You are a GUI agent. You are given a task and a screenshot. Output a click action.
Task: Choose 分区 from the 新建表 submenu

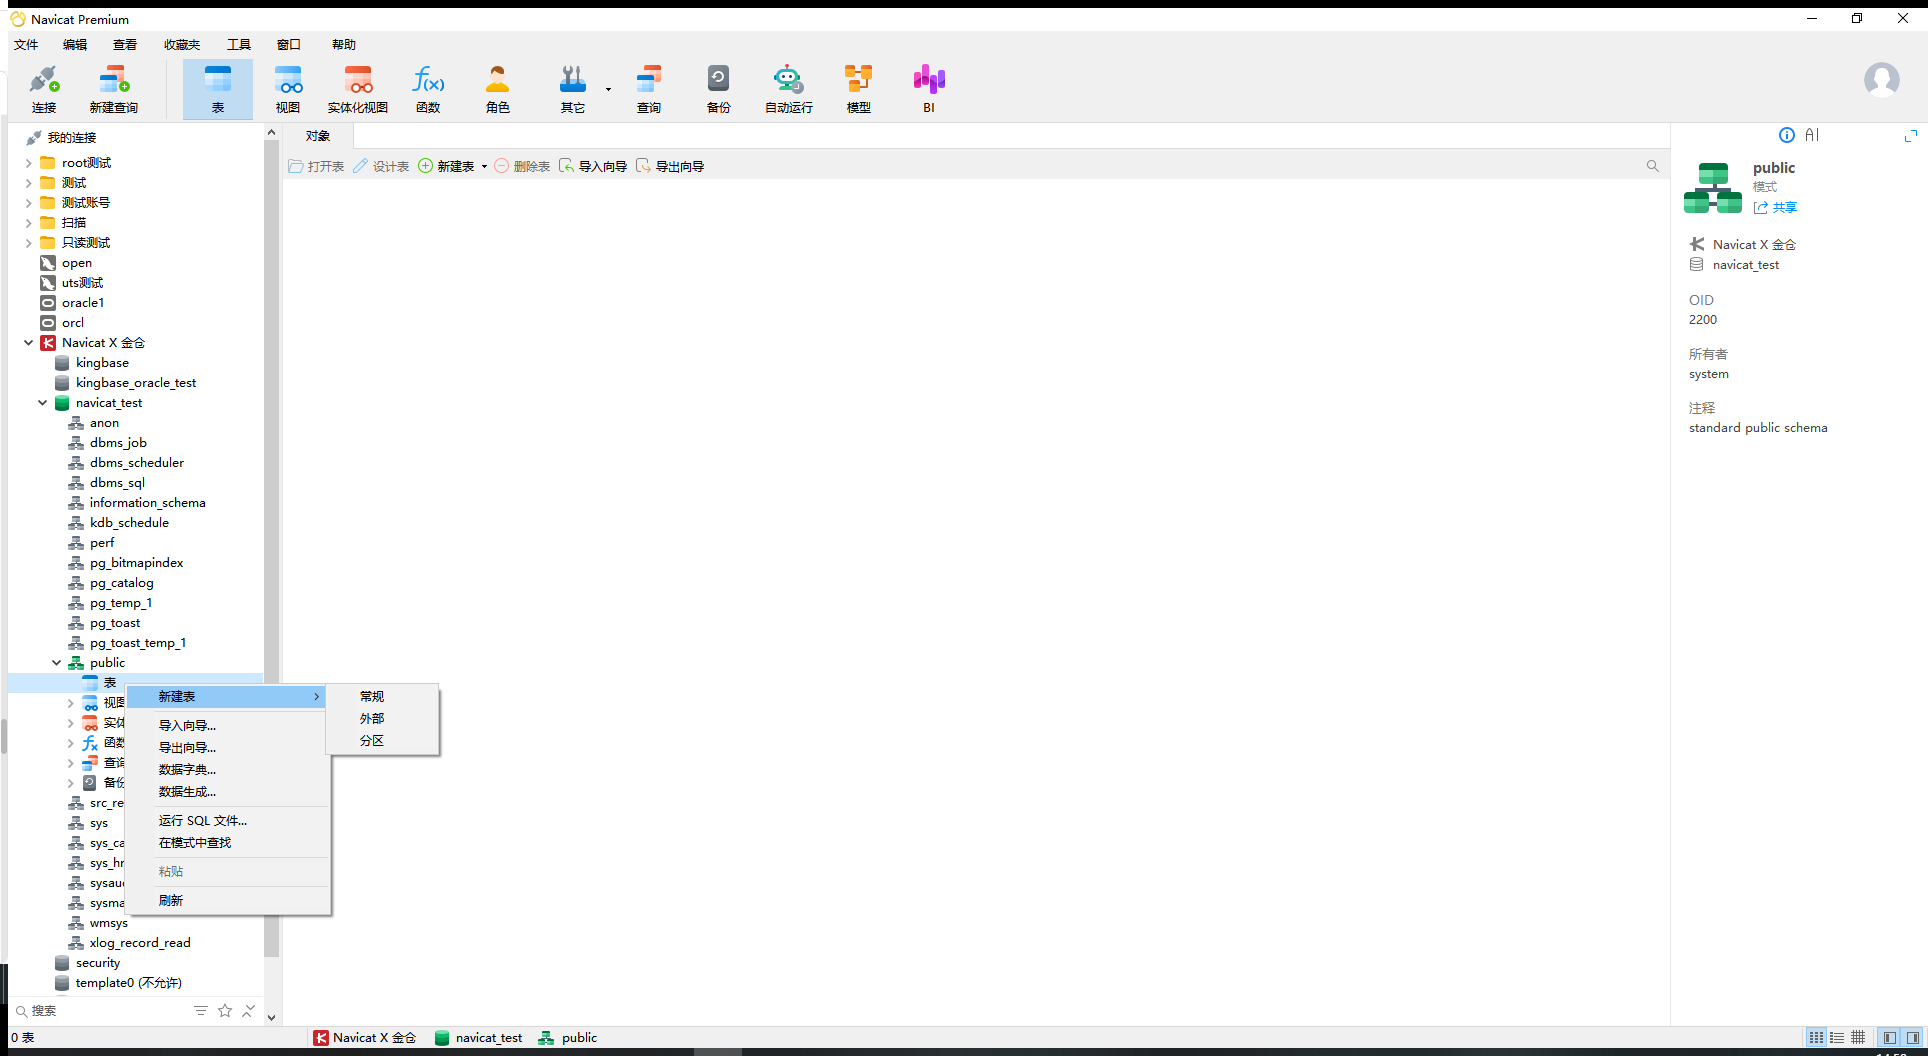383,741
